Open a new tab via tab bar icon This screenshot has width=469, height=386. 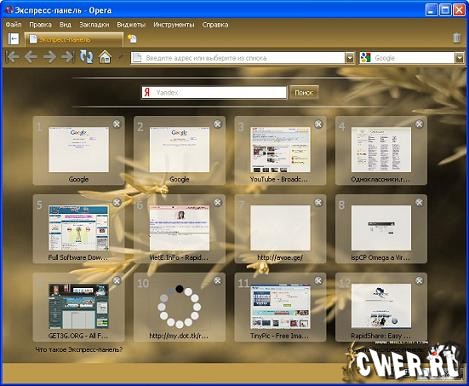tap(132, 39)
